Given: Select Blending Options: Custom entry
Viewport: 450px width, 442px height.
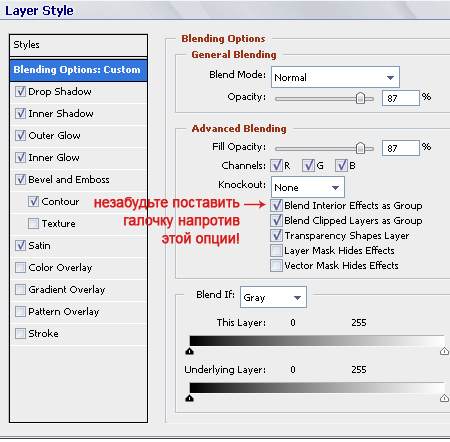Looking at the screenshot, I should pyautogui.click(x=79, y=70).
